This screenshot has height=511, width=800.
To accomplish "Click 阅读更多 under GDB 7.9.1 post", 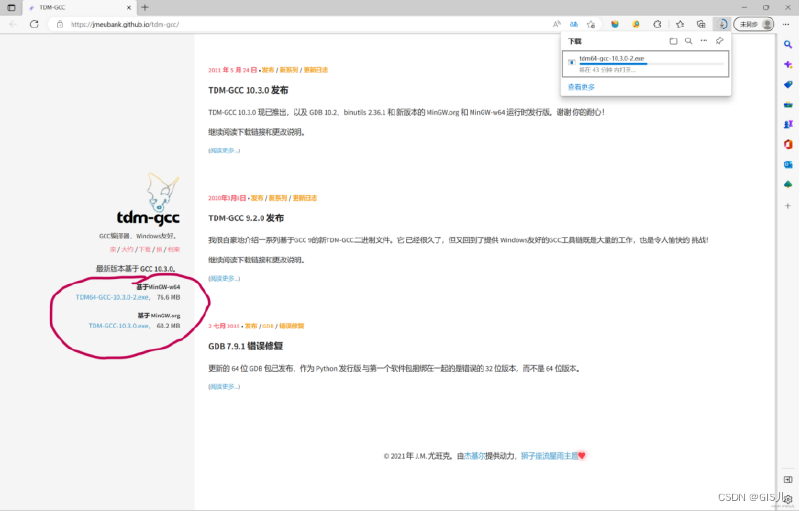I will tap(224, 387).
